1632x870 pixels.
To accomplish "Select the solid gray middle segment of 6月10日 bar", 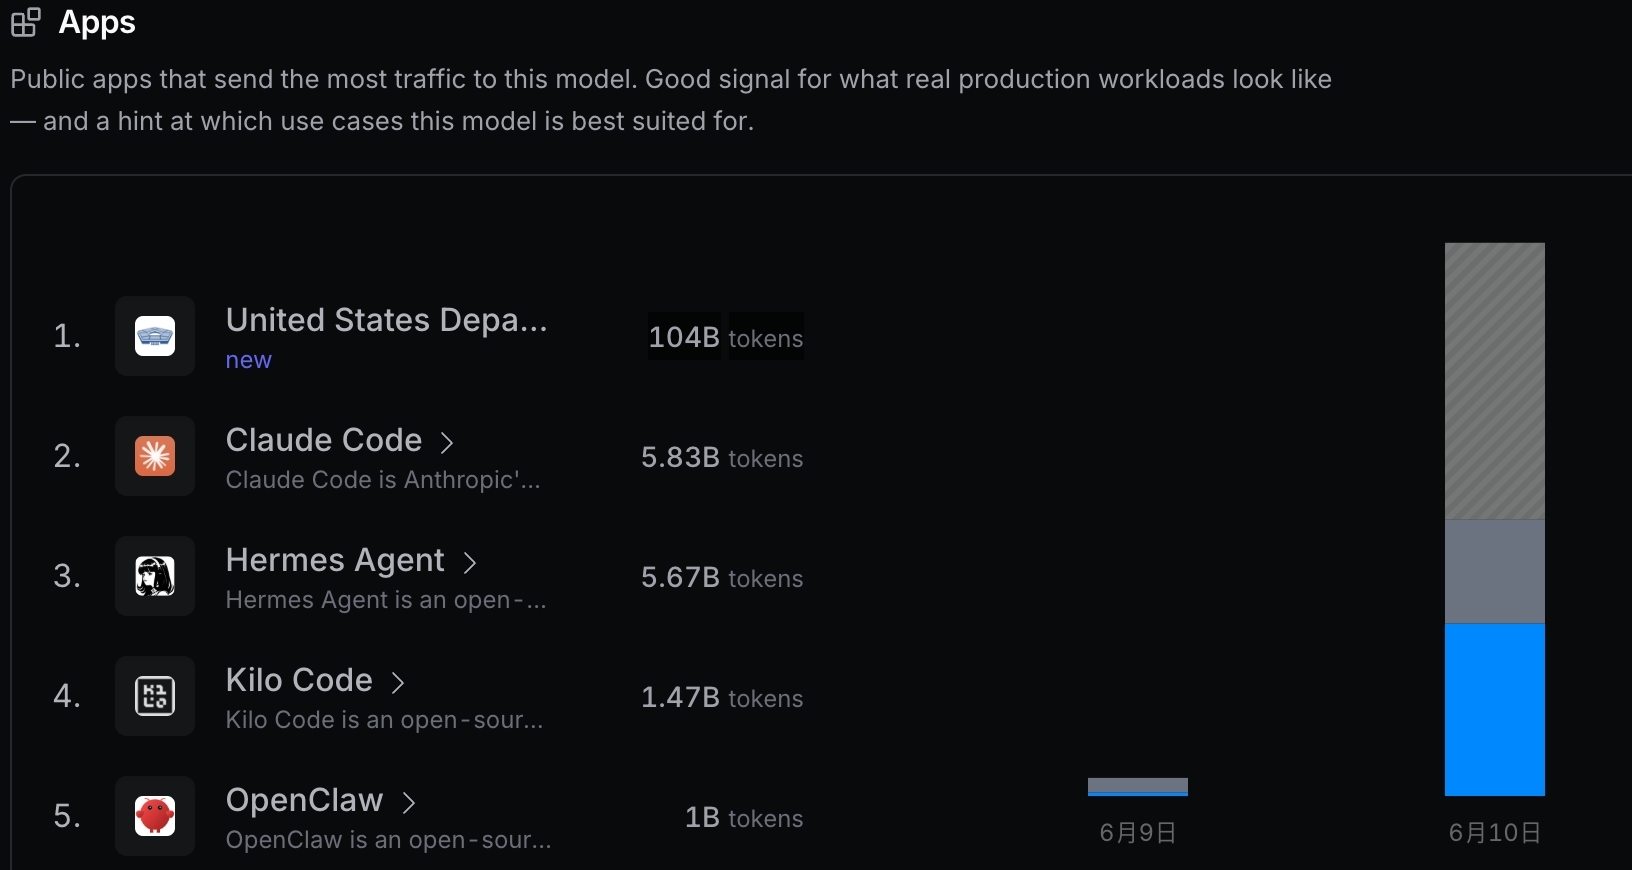I will coord(1495,571).
